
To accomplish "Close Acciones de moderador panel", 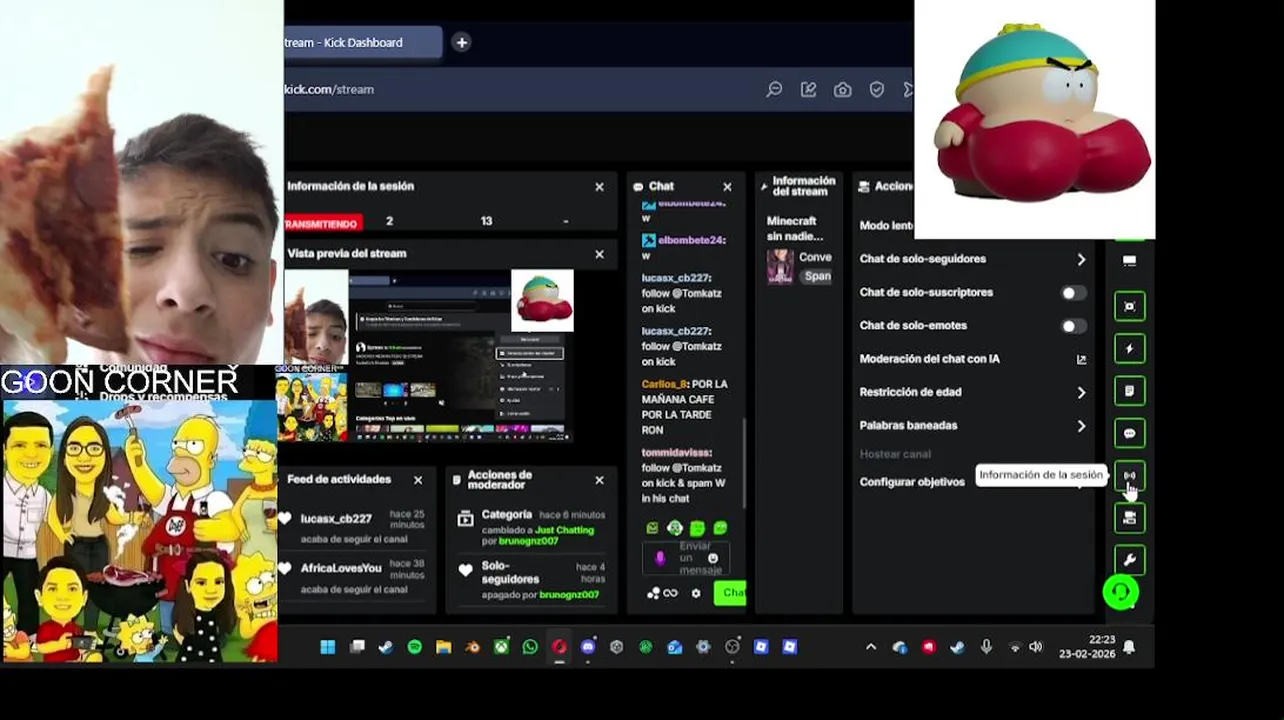I will tap(599, 480).
